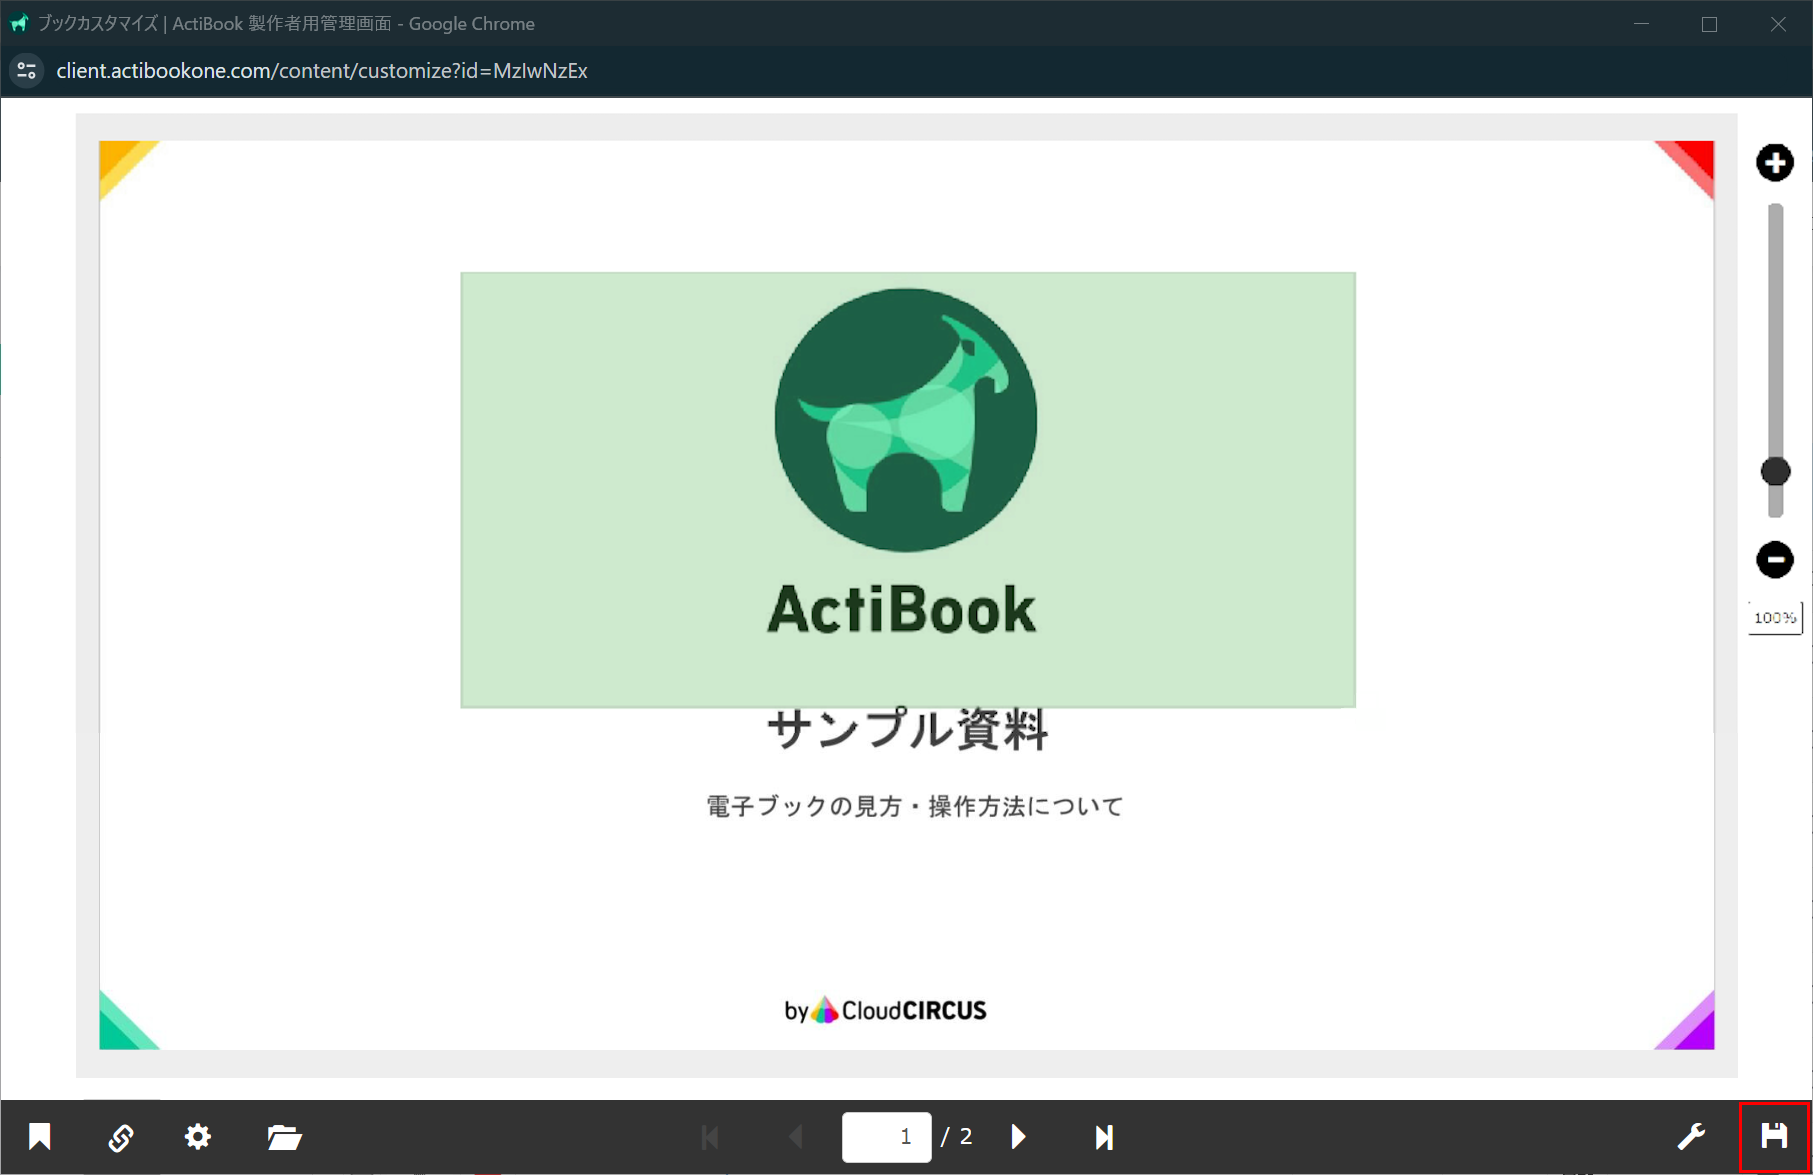Select the green ActiBook logo area

[x=908, y=490]
